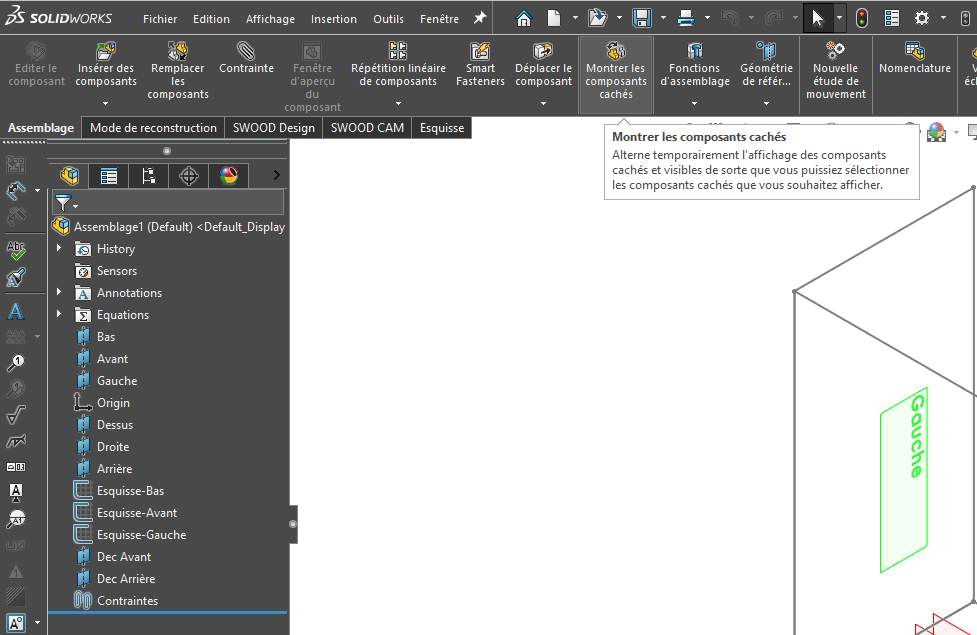This screenshot has height=635, width=977.
Task: Click the traffic-light rebuild icon
Action: tap(862, 18)
